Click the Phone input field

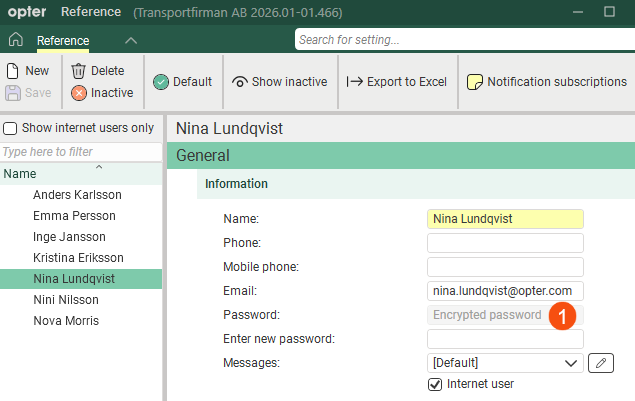[505, 243]
